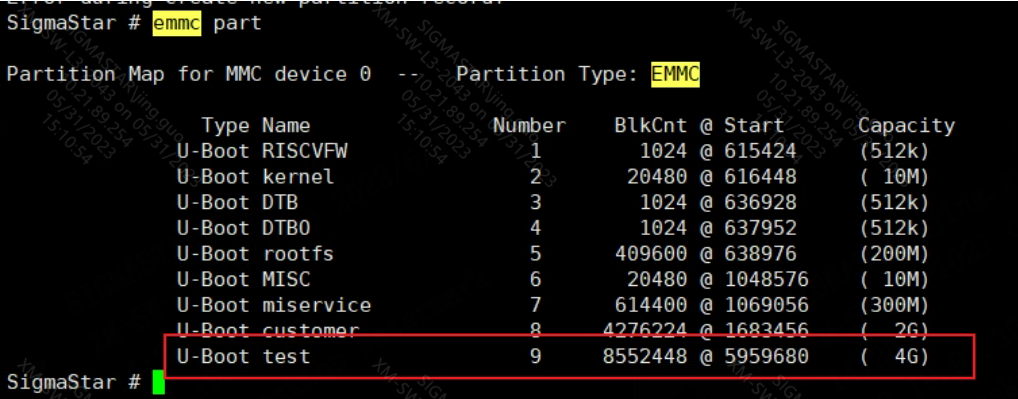Click start address 637952 of DTBO

(x=760, y=228)
